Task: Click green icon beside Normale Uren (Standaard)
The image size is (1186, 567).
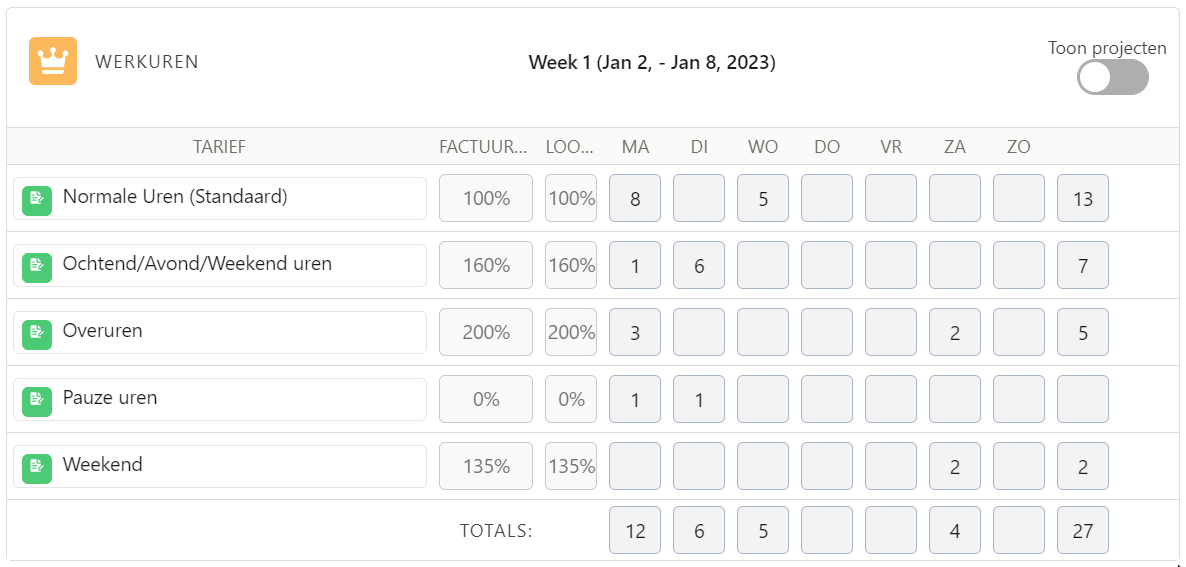Action: coord(37,198)
